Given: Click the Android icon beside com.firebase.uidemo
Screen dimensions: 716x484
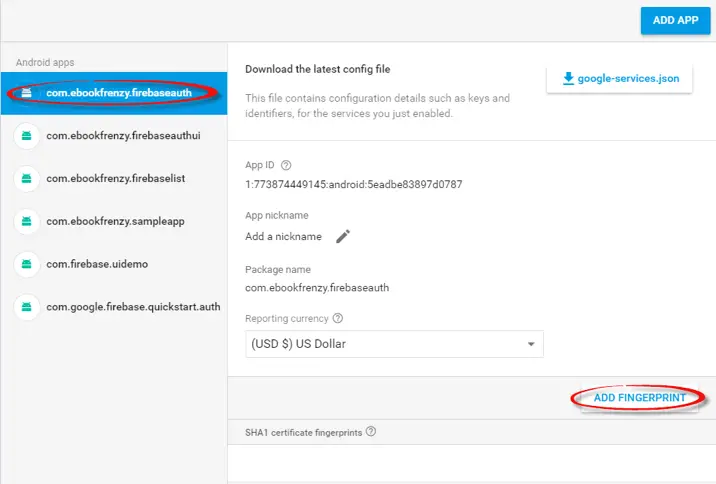Looking at the screenshot, I should [x=27, y=265].
